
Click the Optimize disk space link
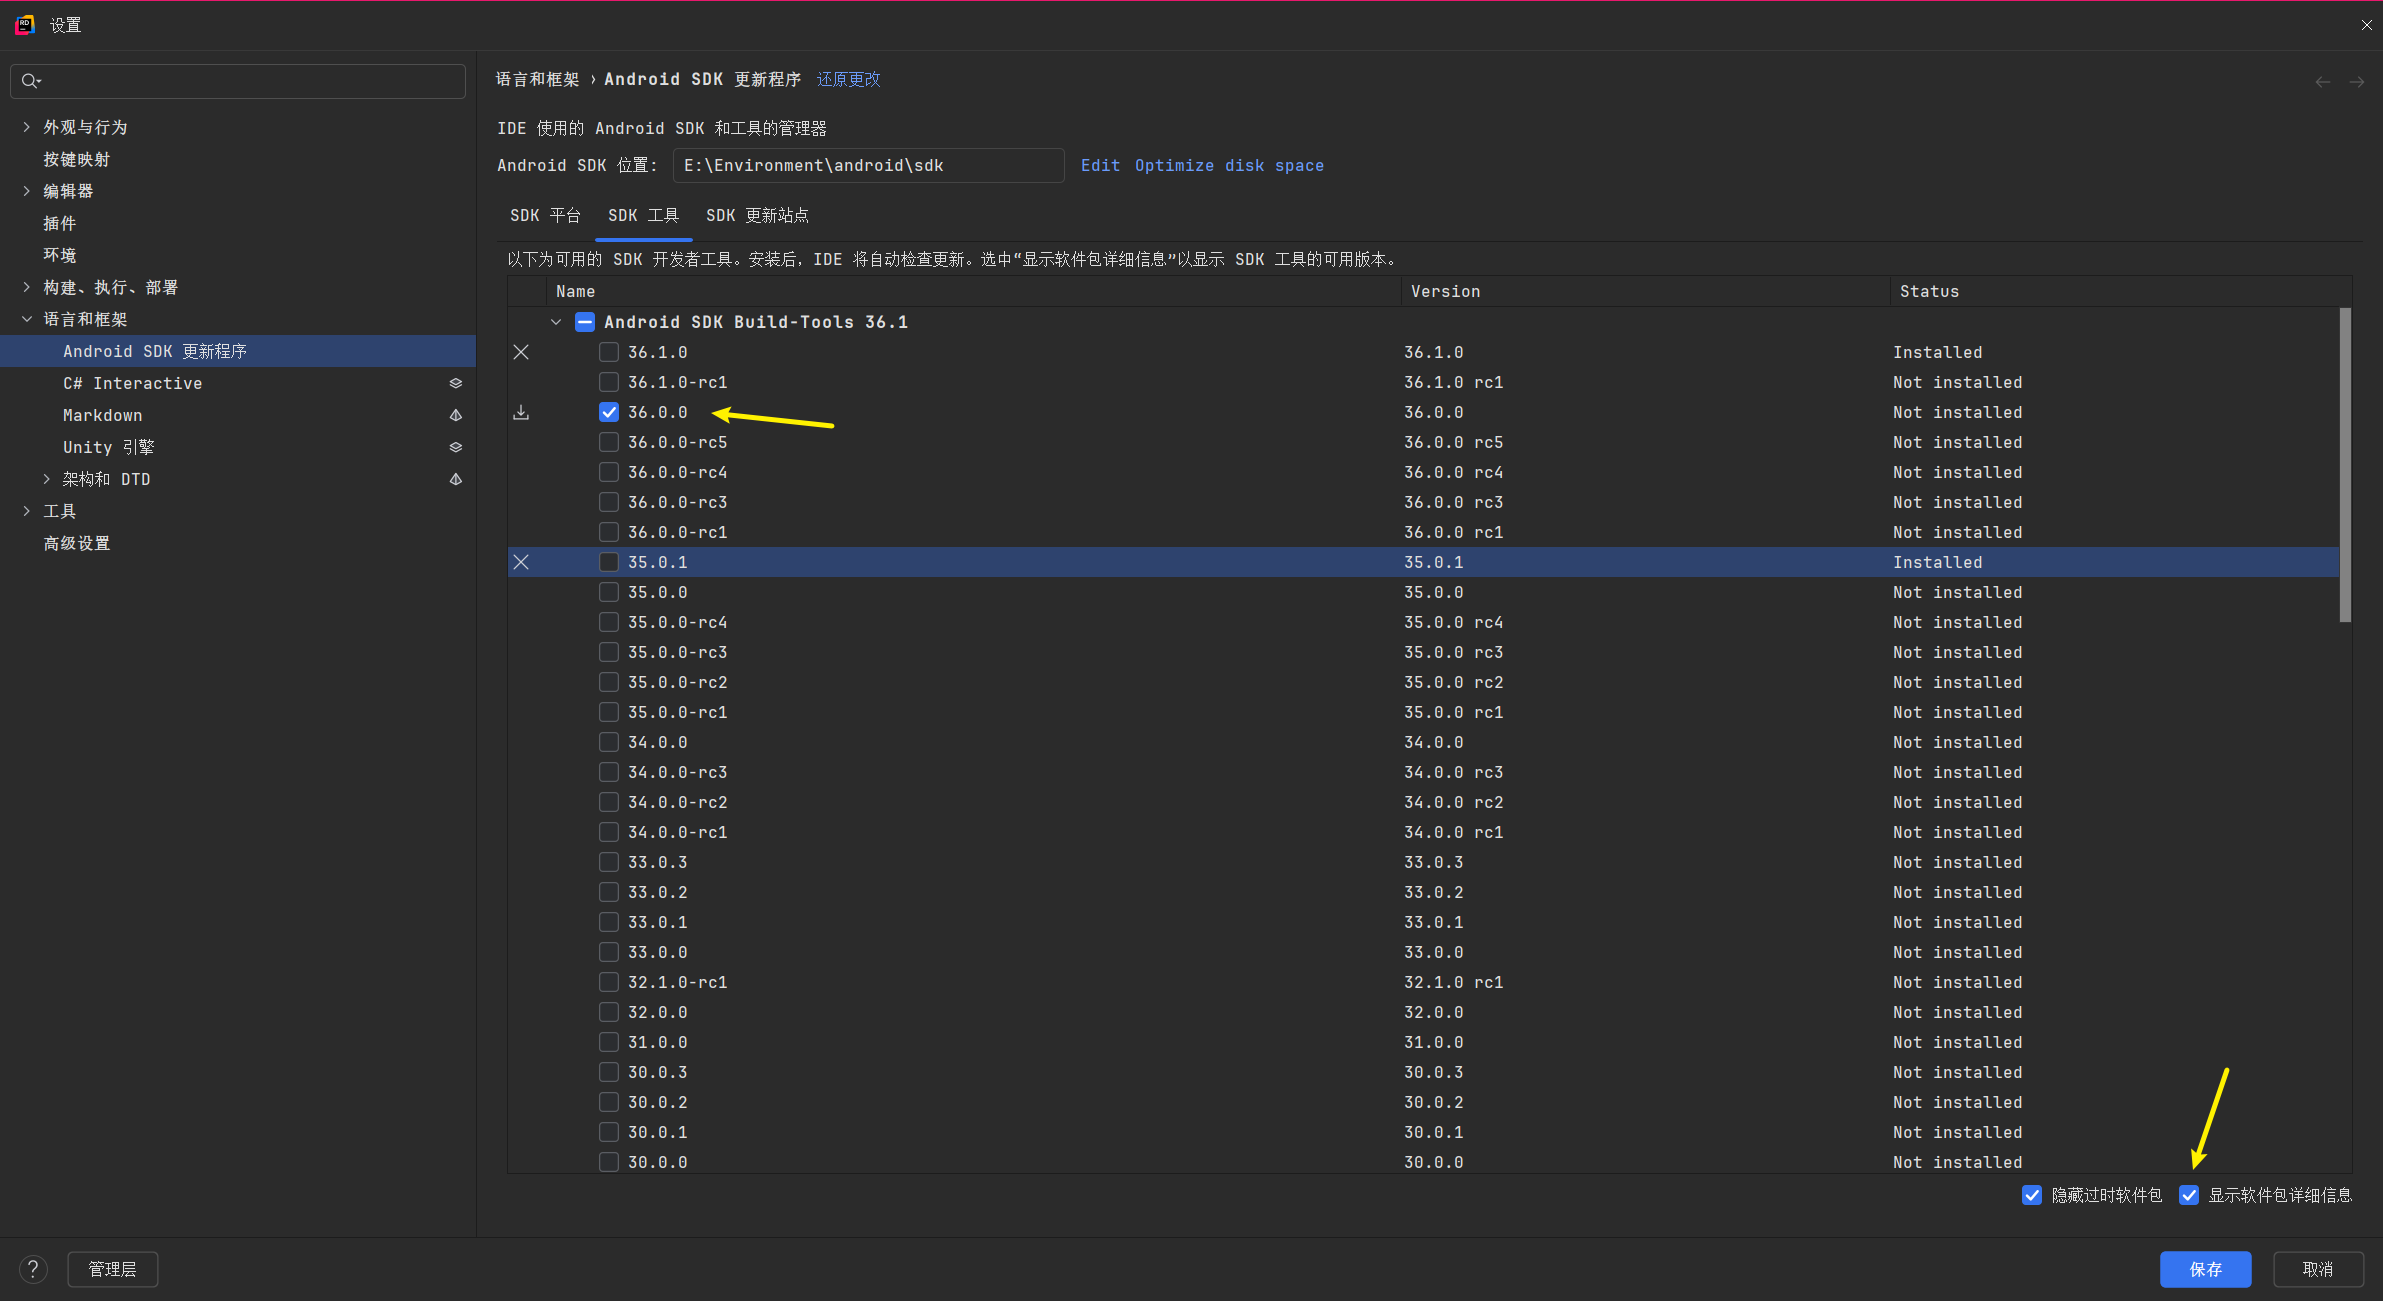click(x=1229, y=165)
